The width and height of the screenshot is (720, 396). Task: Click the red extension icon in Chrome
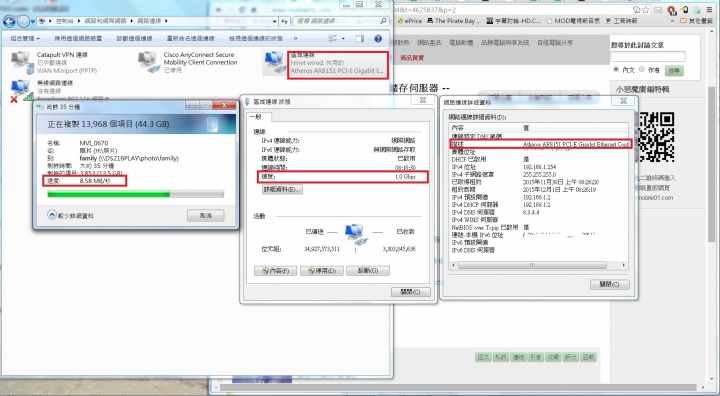point(672,10)
